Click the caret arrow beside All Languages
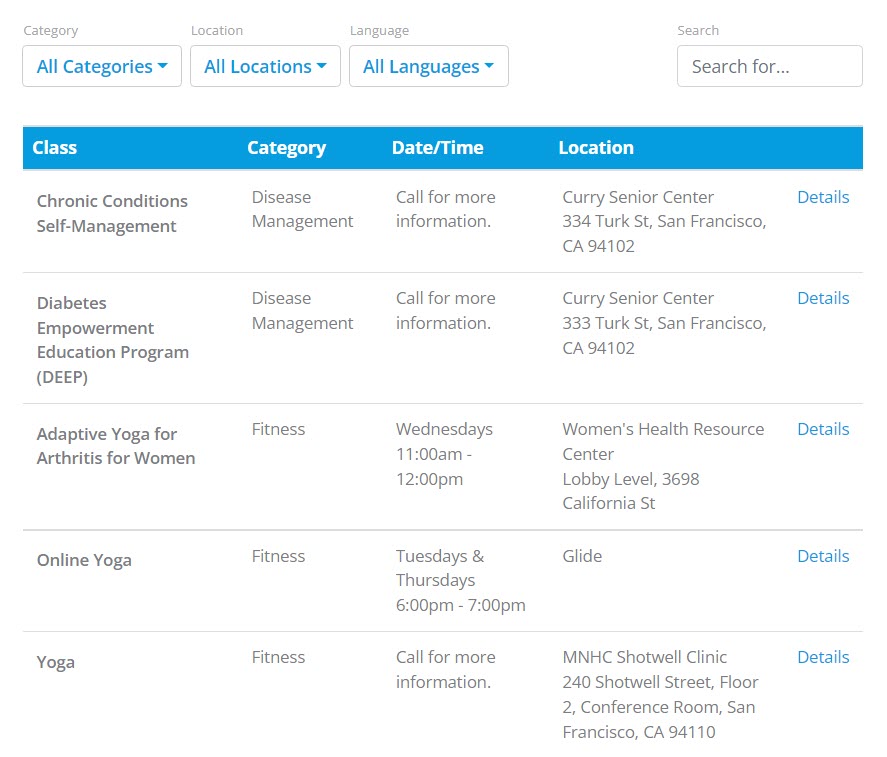Screen dimensions: 887x757 [x=489, y=66]
